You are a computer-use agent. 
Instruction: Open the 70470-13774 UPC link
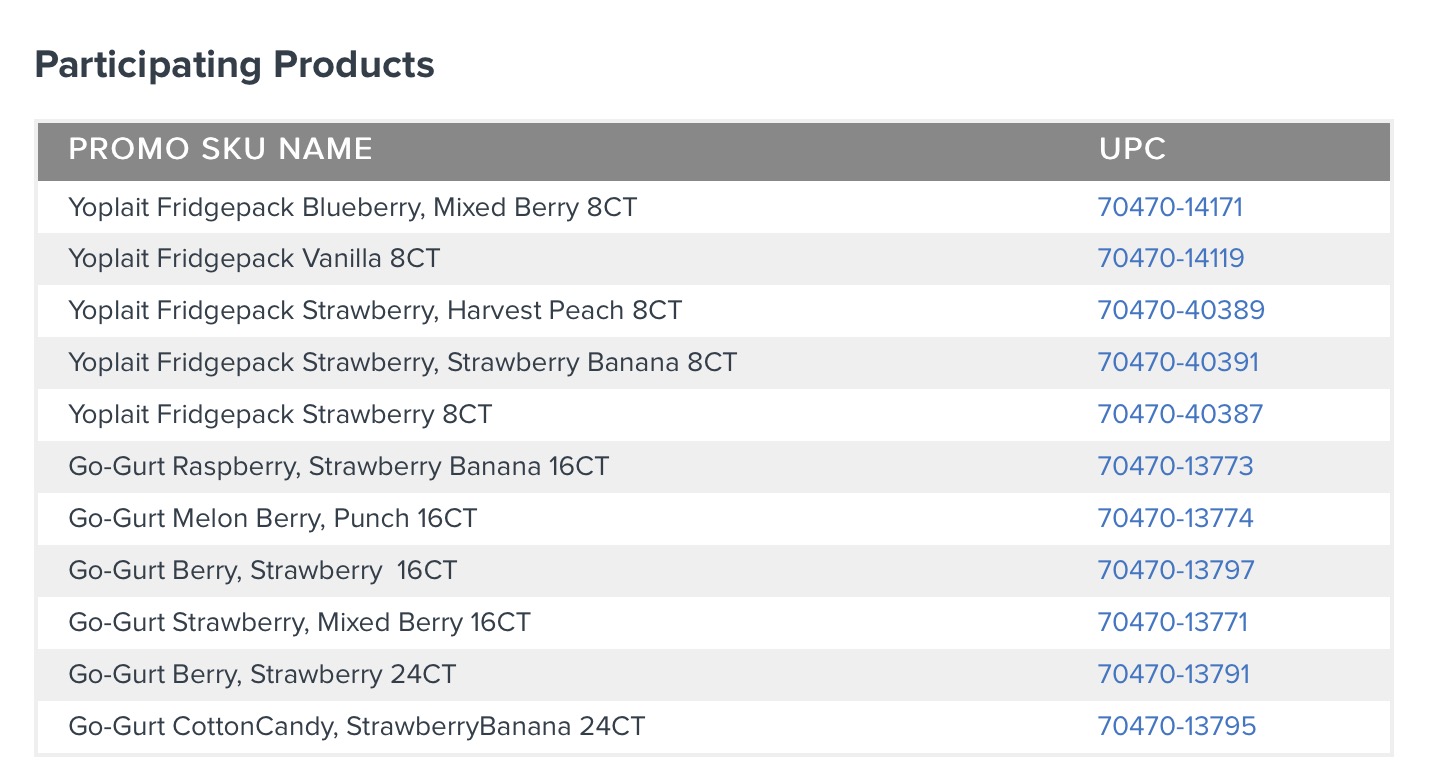point(1175,519)
